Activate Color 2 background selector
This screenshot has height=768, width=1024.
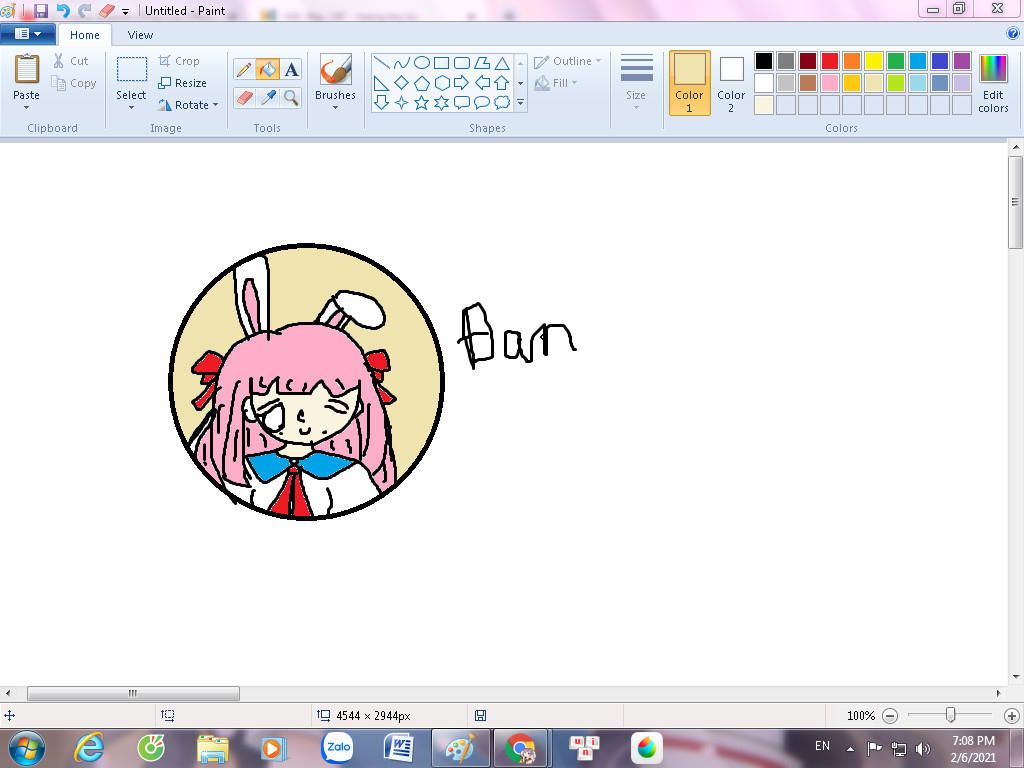click(731, 84)
